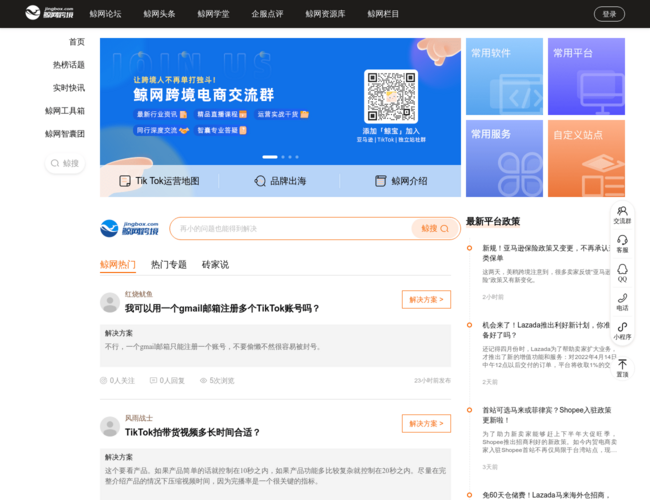Open question about gmail注册多个TikTok账号
The height and width of the screenshot is (500, 650).
tap(222, 308)
